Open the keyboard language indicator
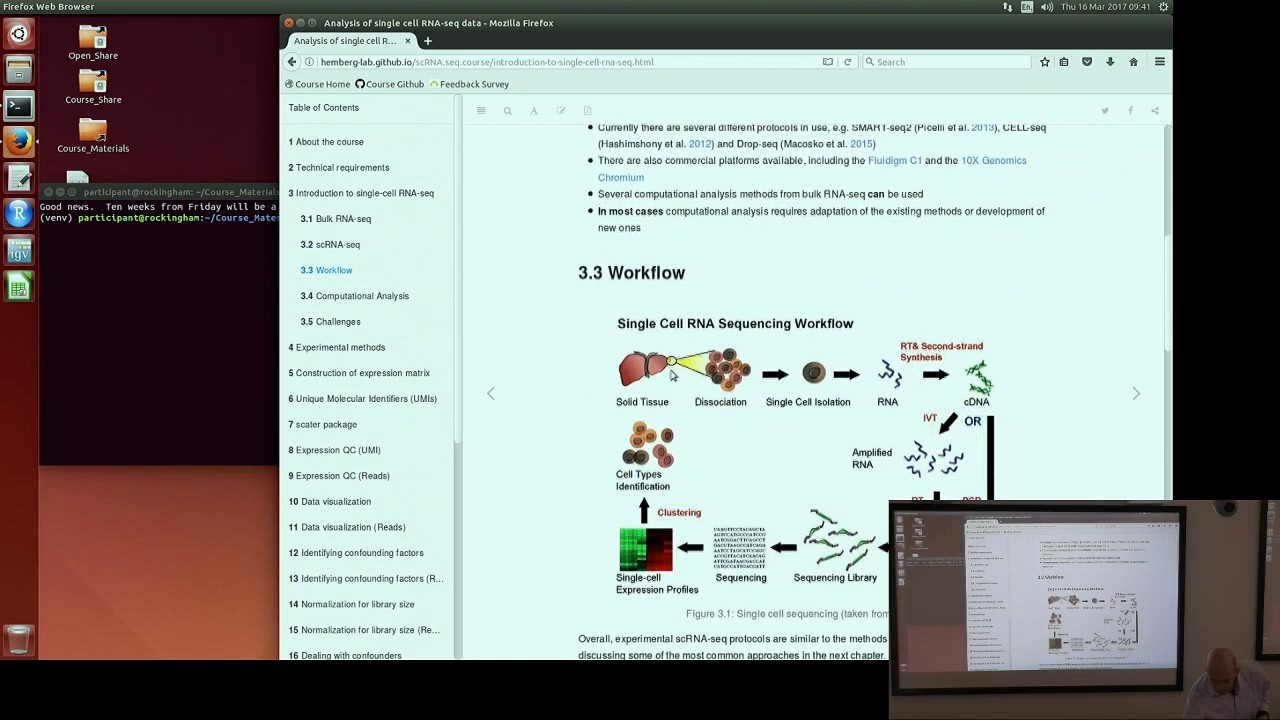 1027,7
